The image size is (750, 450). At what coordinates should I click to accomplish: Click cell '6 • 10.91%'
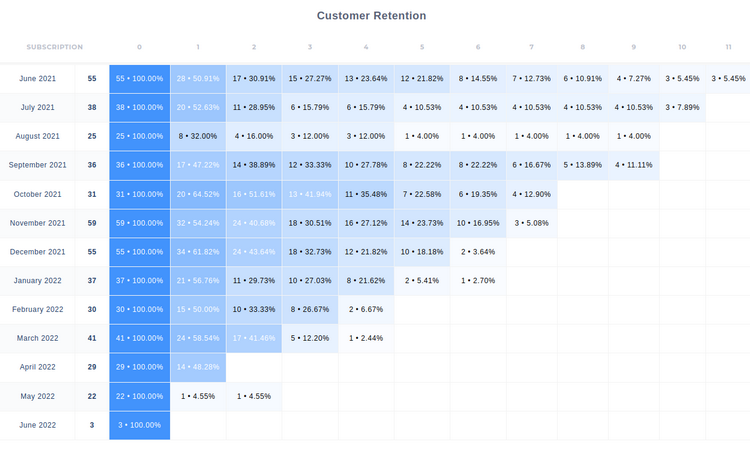pos(583,78)
